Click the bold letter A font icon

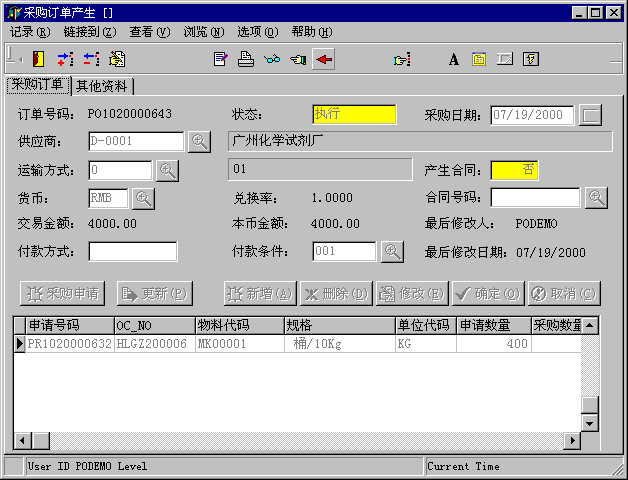pyautogui.click(x=453, y=59)
